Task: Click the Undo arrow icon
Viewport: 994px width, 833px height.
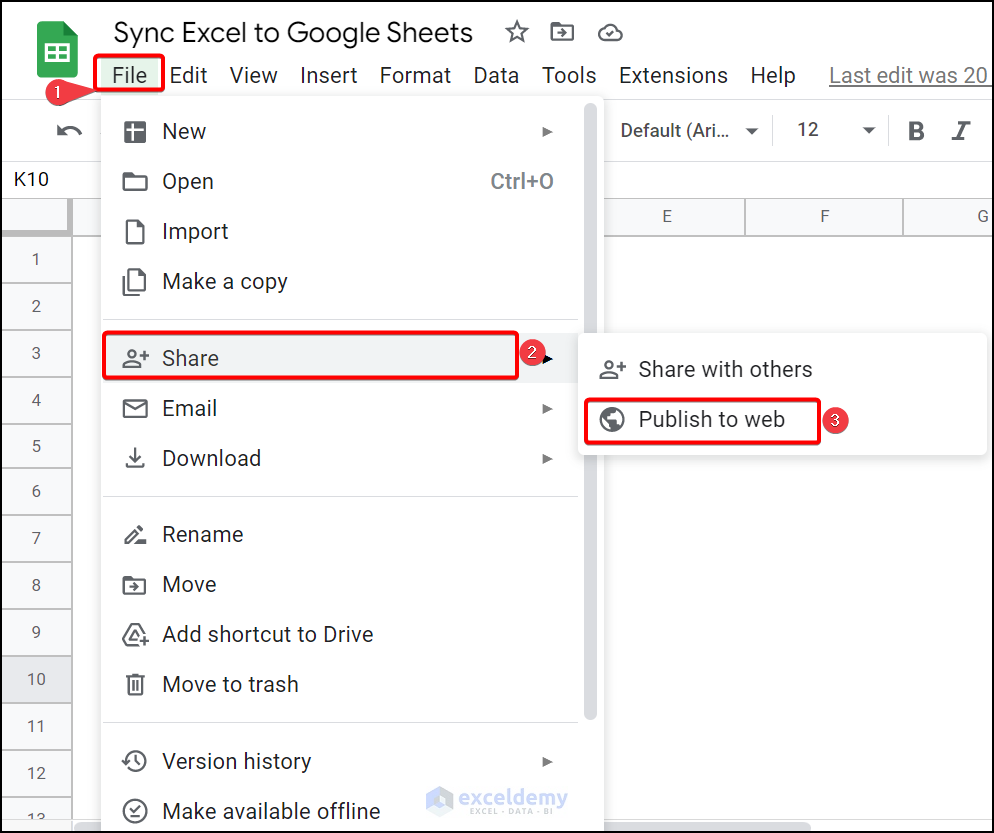Action: pos(69,131)
